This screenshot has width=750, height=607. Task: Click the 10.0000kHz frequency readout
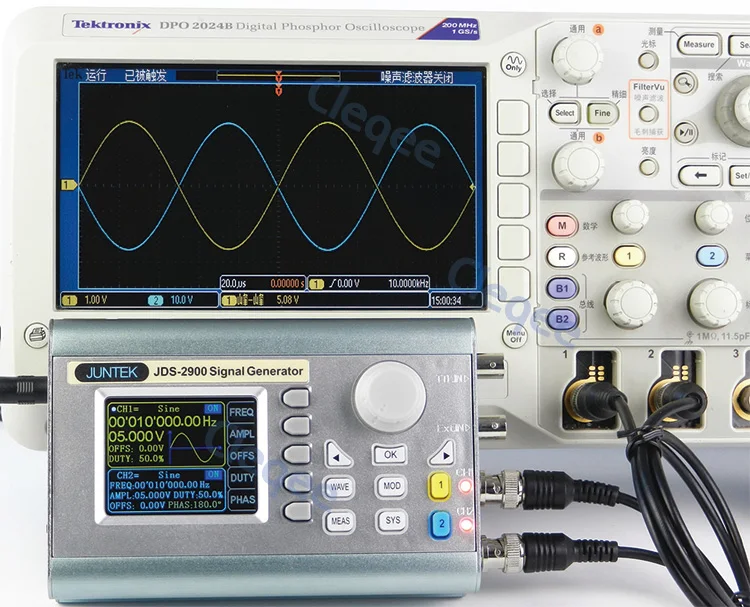click(x=408, y=284)
